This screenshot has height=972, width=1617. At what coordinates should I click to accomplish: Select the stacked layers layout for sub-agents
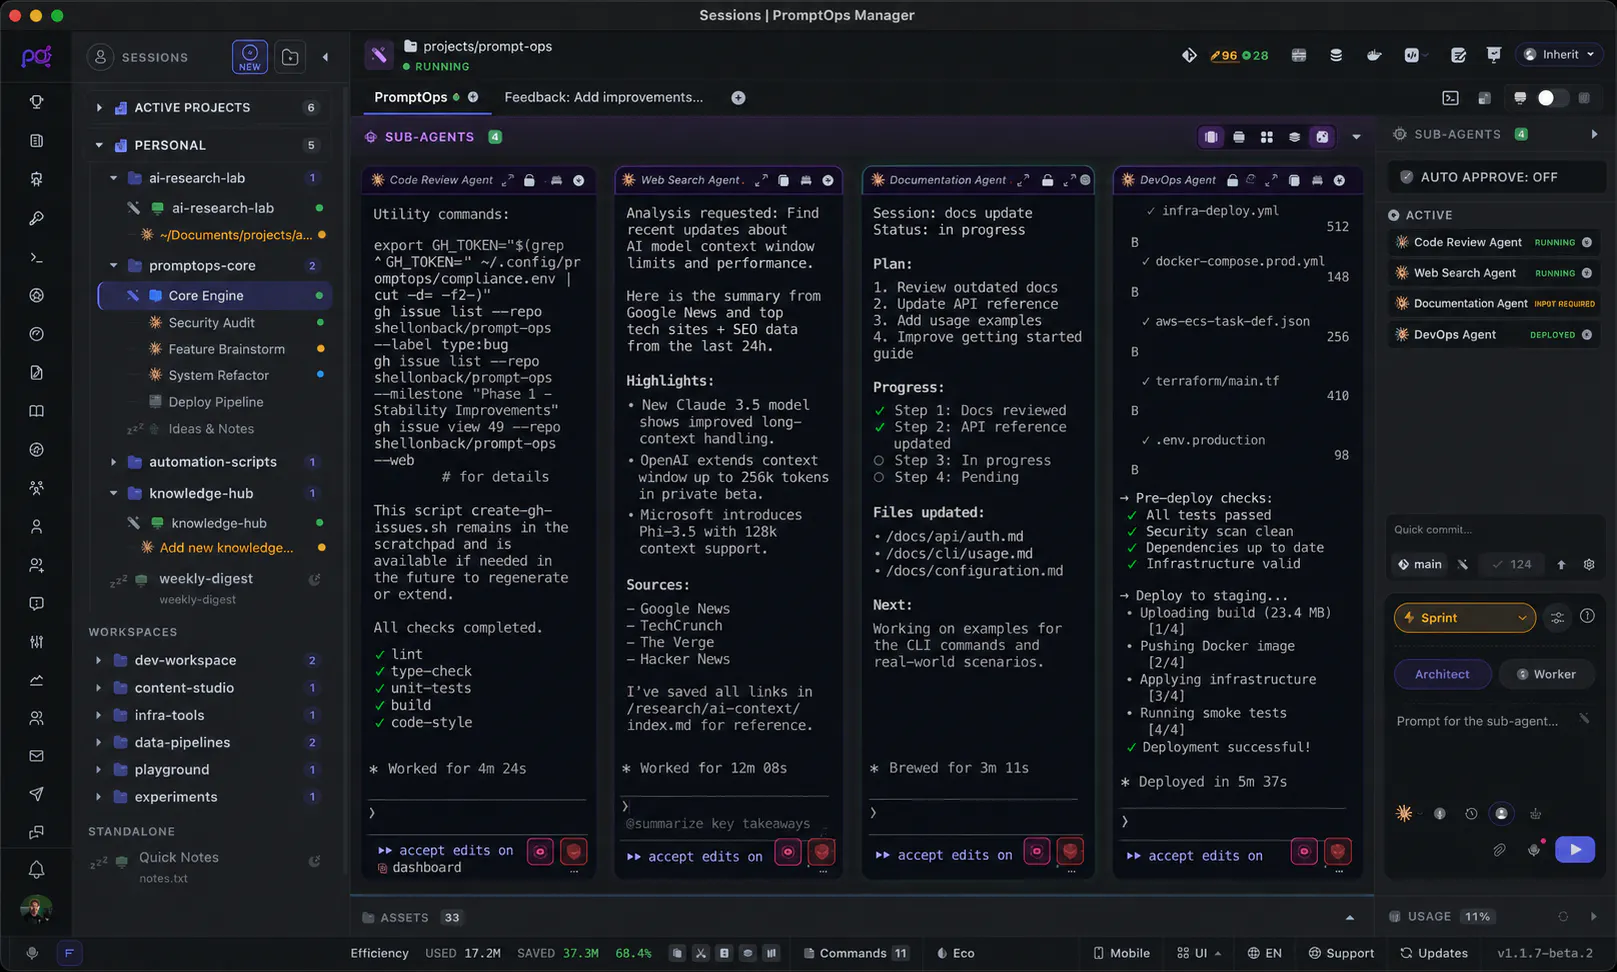(1294, 137)
